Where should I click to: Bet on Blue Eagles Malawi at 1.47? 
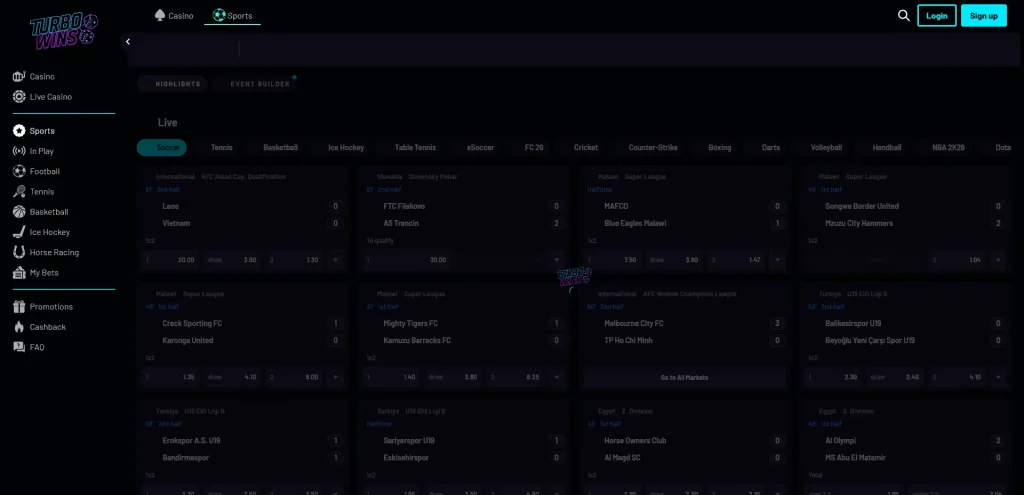(x=736, y=260)
